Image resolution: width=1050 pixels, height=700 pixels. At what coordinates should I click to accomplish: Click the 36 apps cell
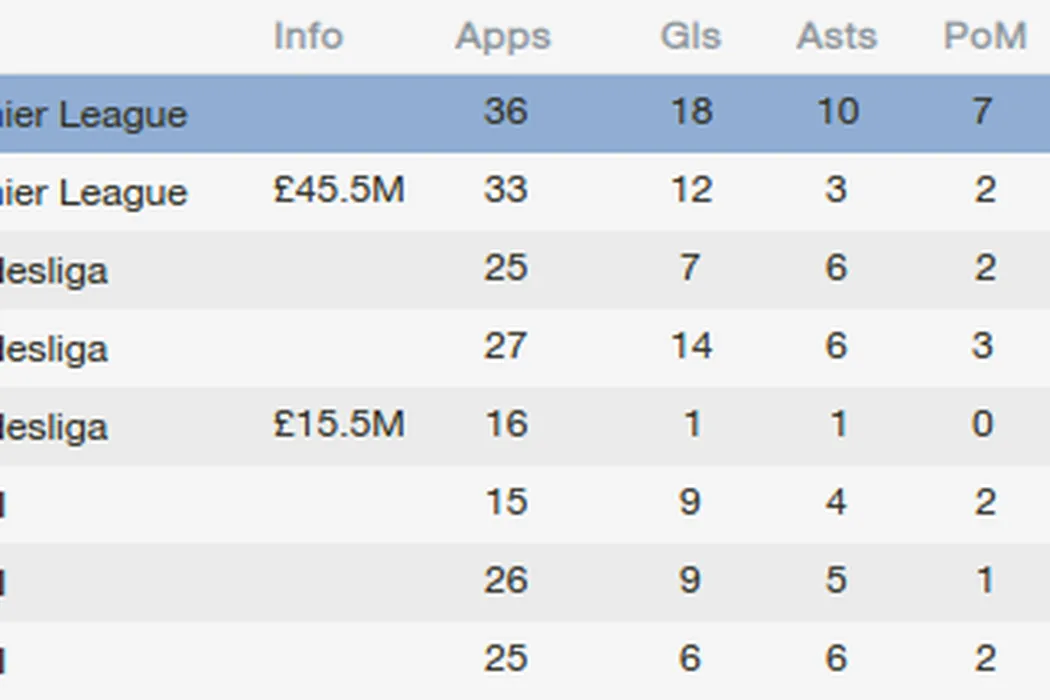505,111
